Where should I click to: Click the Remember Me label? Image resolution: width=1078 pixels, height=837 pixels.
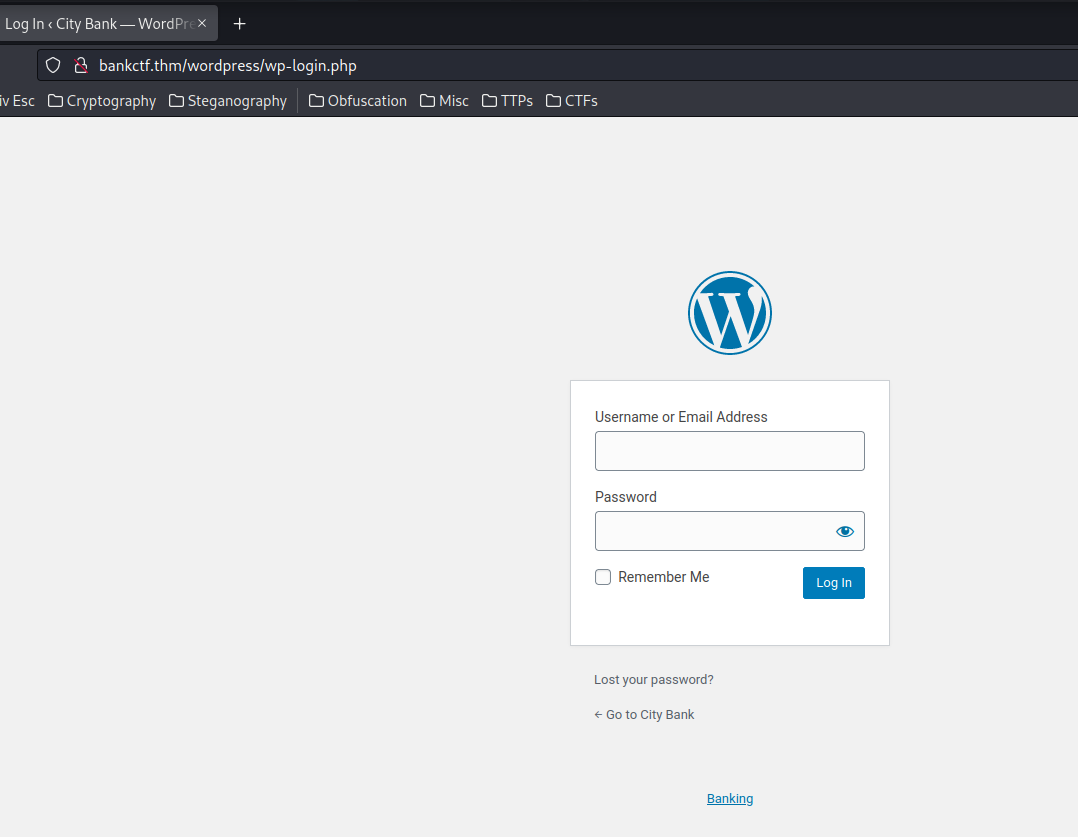(x=663, y=577)
